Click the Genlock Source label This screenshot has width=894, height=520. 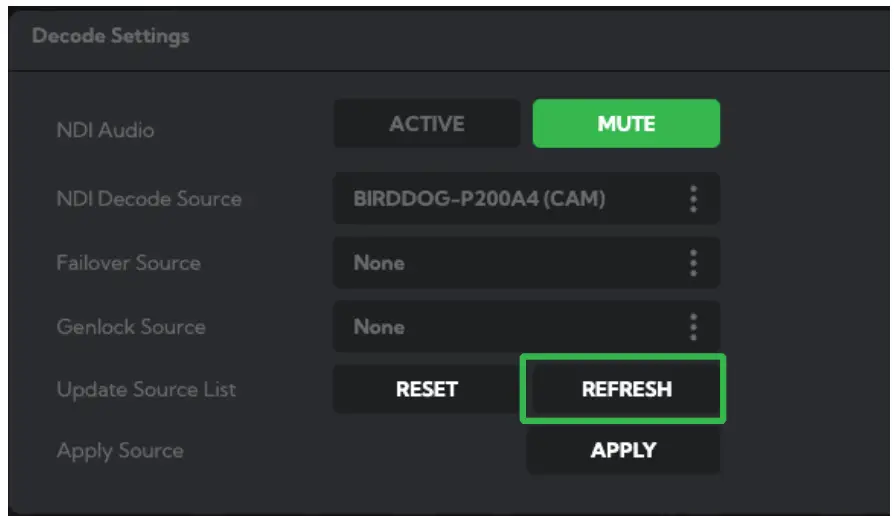[131, 327]
